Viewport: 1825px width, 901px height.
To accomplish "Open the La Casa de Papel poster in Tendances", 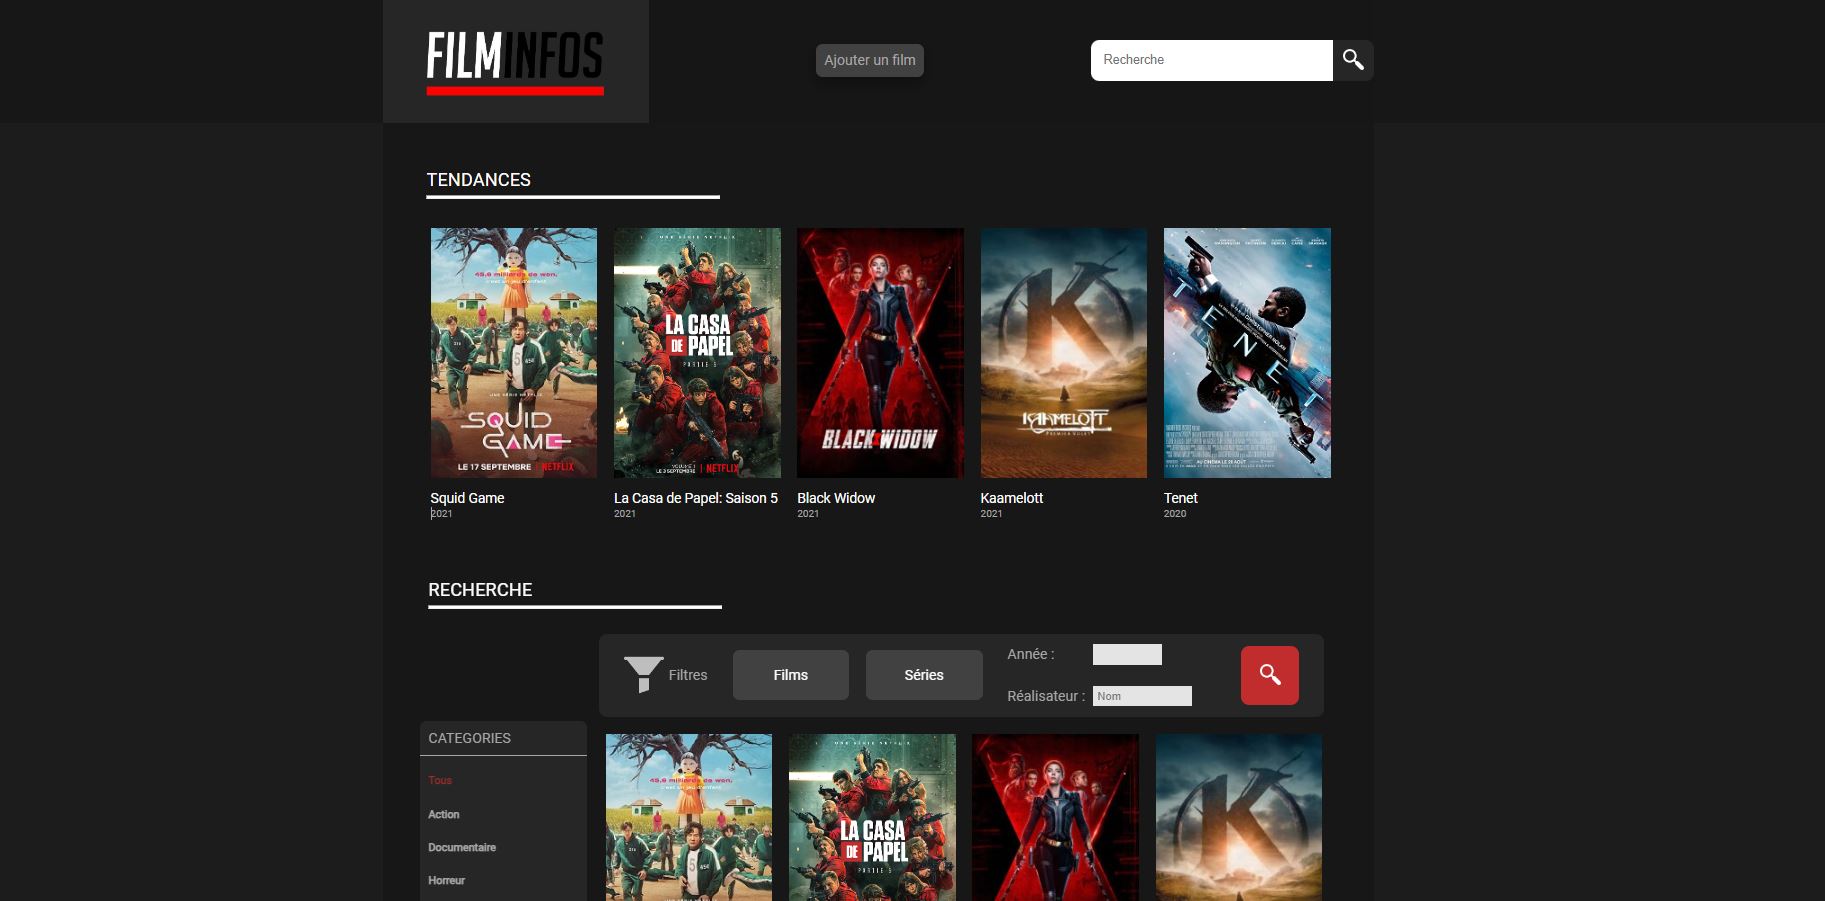I will 697,353.
